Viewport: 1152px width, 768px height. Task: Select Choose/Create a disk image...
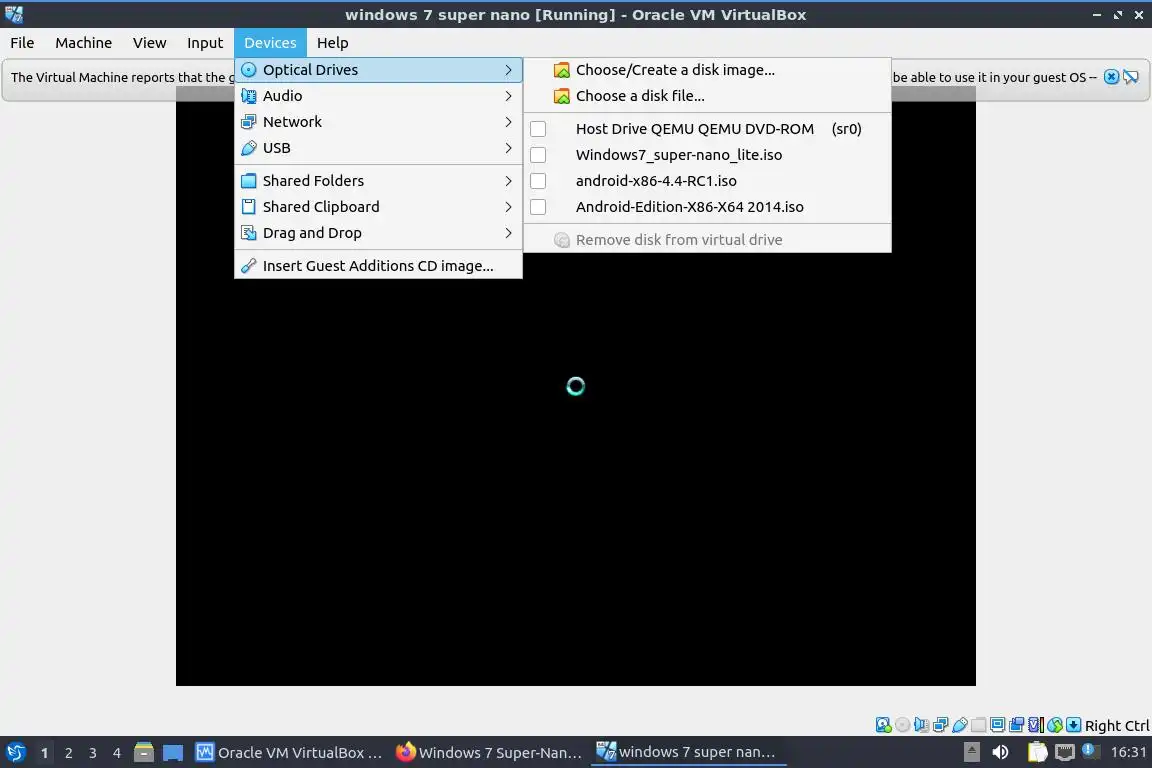pyautogui.click(x=708, y=70)
